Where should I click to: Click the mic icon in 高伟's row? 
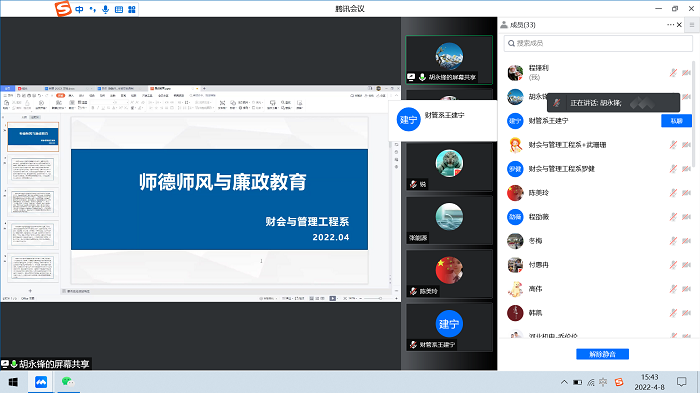pos(673,289)
